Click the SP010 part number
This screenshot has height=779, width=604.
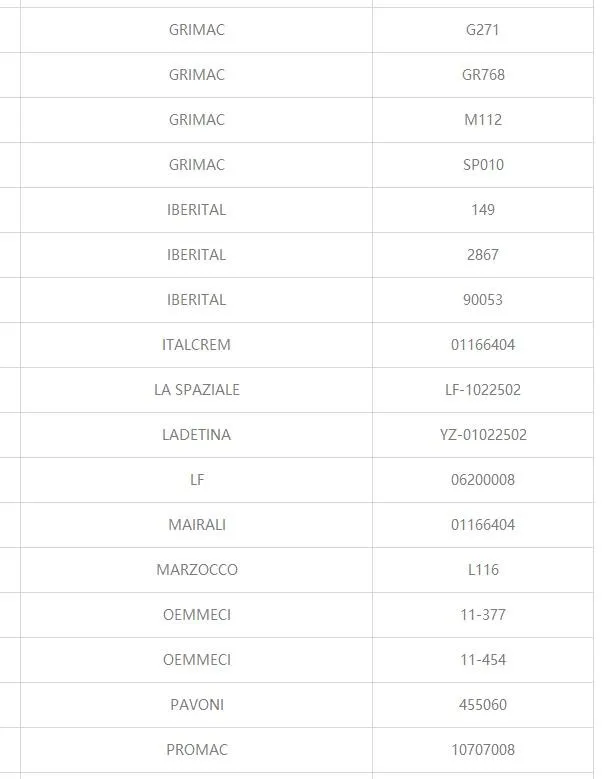(x=483, y=165)
